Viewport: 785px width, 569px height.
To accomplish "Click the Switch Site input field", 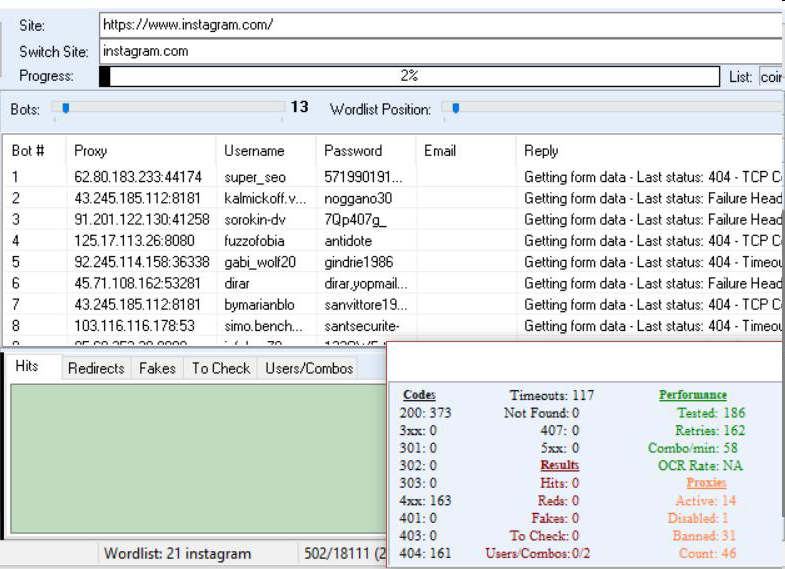I will coord(442,52).
